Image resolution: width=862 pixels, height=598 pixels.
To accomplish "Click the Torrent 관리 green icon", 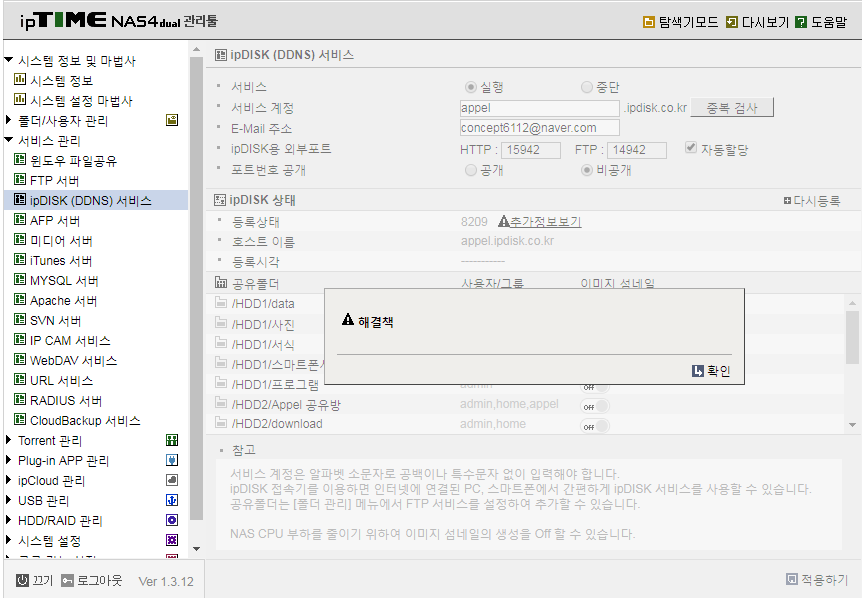I will pyautogui.click(x=172, y=440).
